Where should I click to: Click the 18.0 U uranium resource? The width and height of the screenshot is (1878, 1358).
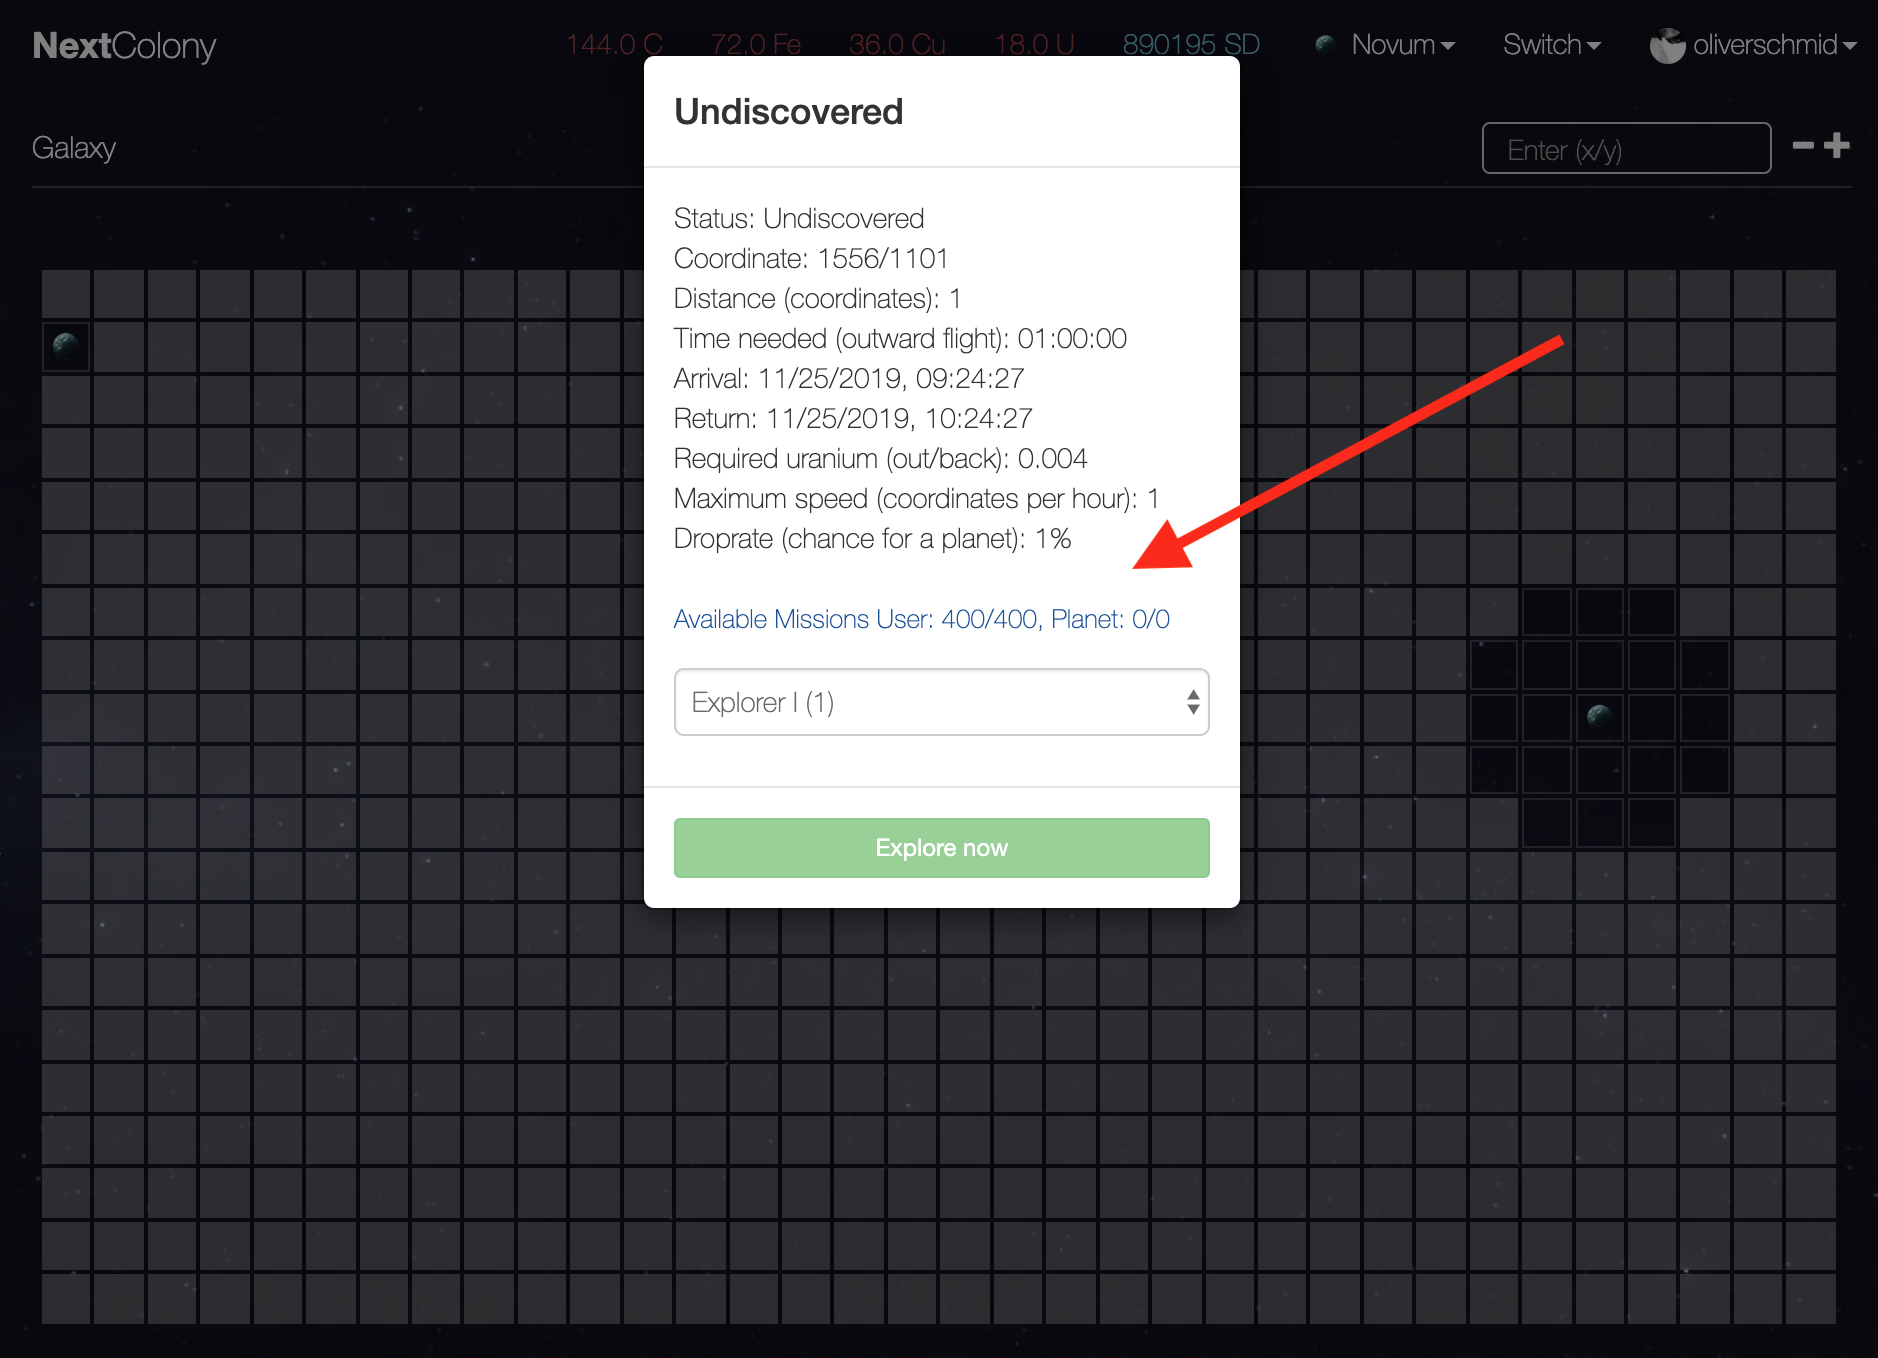click(1033, 45)
